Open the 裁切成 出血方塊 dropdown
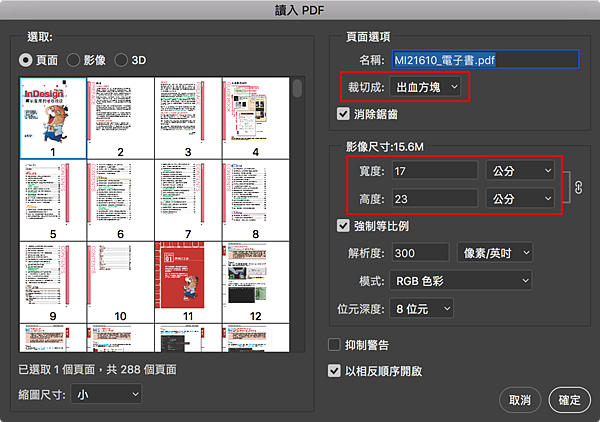 click(425, 87)
